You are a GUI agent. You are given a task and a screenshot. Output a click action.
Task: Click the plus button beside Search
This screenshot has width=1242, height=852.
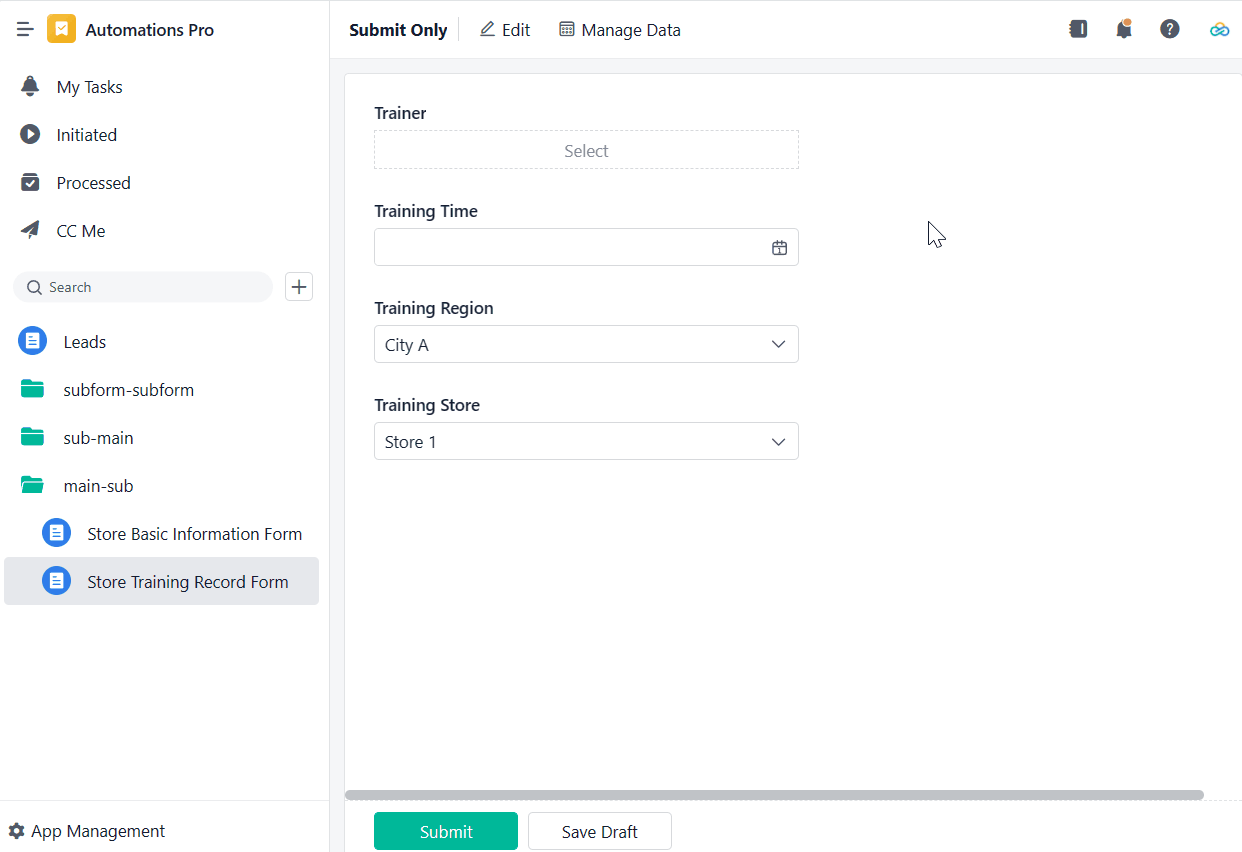[299, 287]
